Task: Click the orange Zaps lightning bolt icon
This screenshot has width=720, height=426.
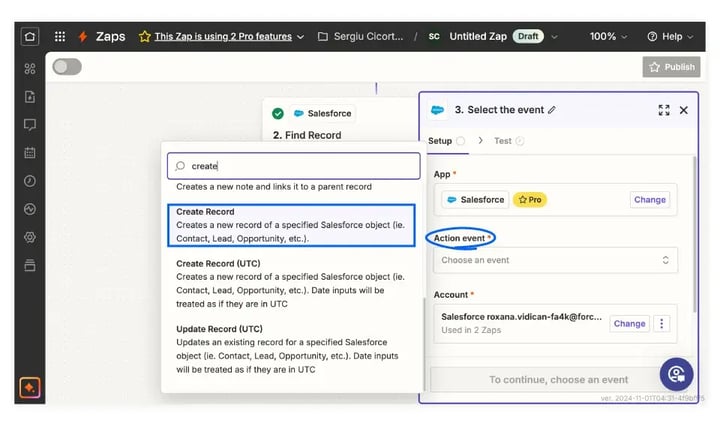Action: [83, 36]
